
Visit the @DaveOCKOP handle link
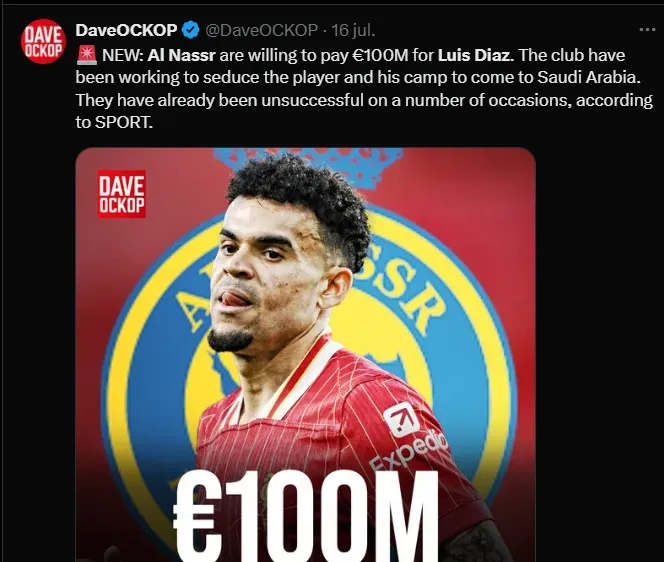(261, 30)
